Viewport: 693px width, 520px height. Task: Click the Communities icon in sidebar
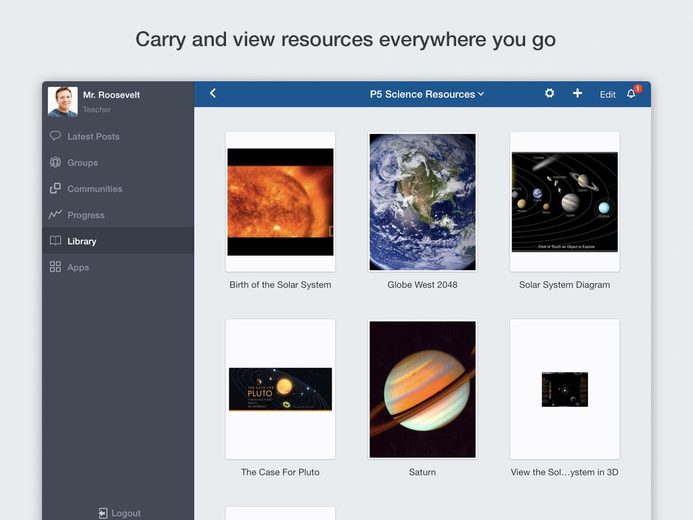(55, 188)
